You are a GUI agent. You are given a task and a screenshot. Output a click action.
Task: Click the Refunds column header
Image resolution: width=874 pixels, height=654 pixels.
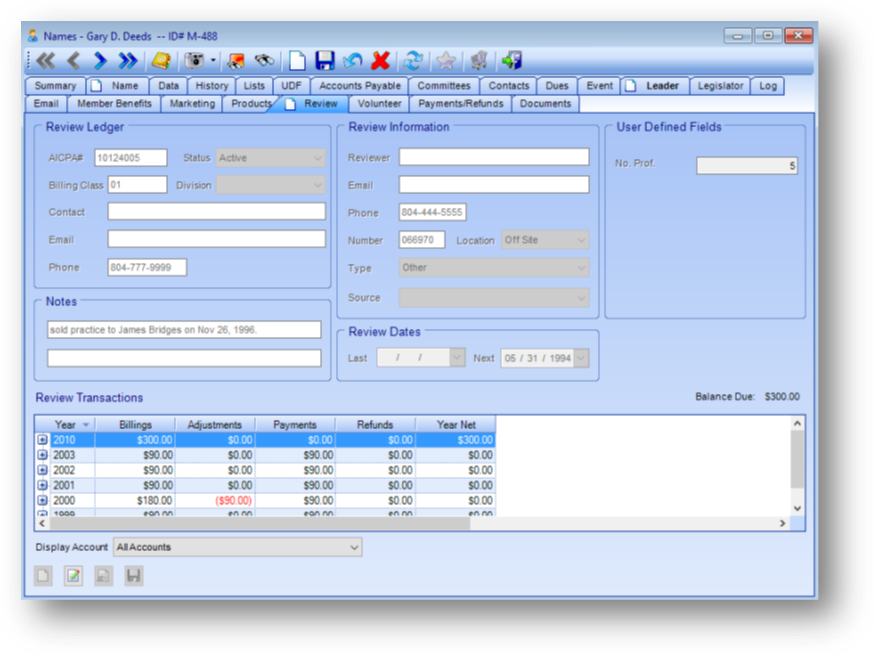click(376, 425)
